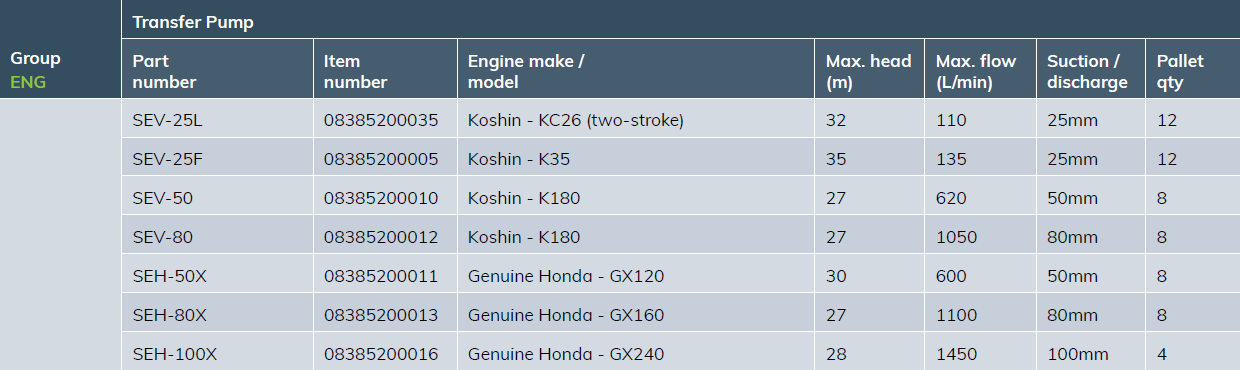
Task: Select the 100mm suction / discharge cell
Action: 1078,354
